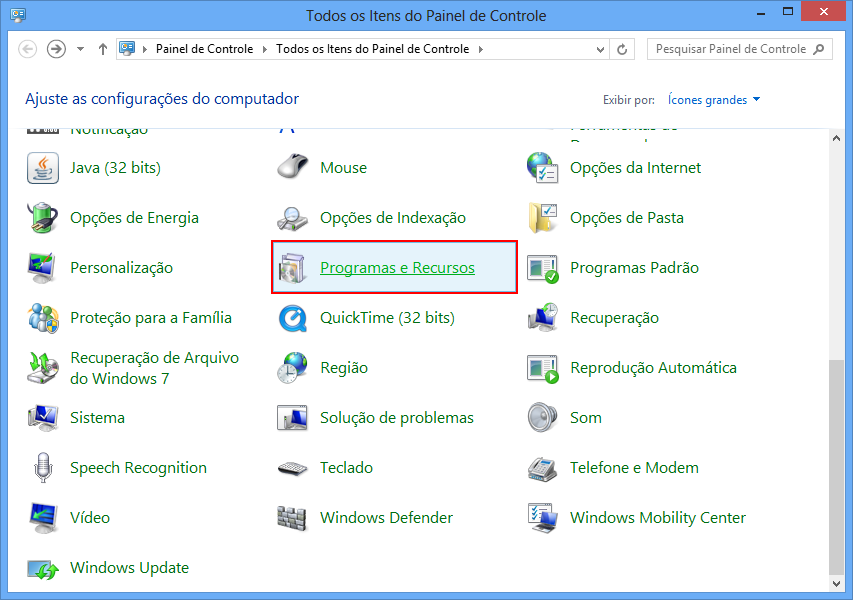Viewport: 853px width, 600px height.
Task: Click the Windows Mobility Center icon
Action: 542,518
